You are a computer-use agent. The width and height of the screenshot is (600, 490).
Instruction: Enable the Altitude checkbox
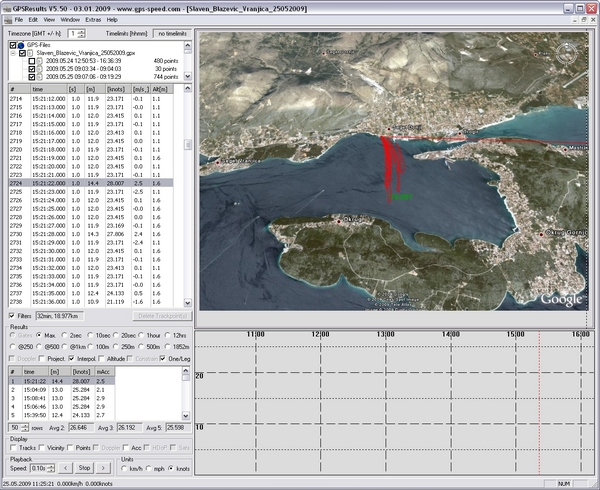click(101, 359)
